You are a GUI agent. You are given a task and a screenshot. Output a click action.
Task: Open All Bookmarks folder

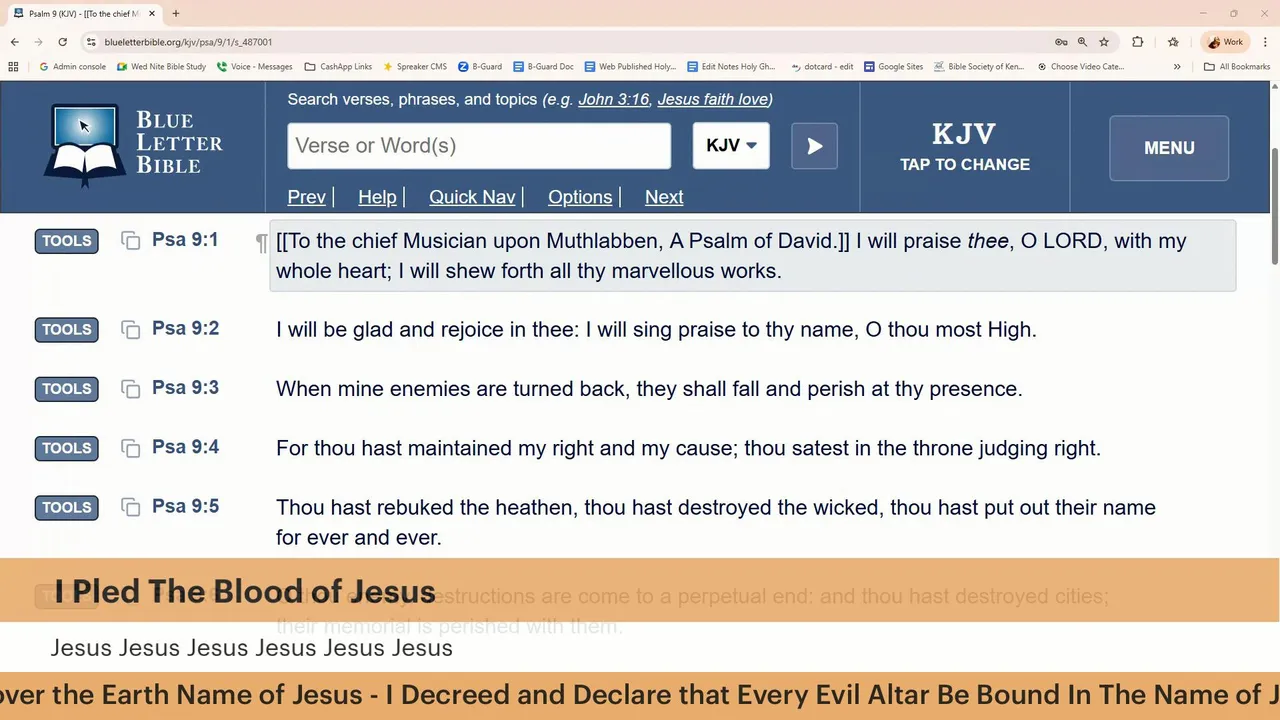tap(1236, 67)
